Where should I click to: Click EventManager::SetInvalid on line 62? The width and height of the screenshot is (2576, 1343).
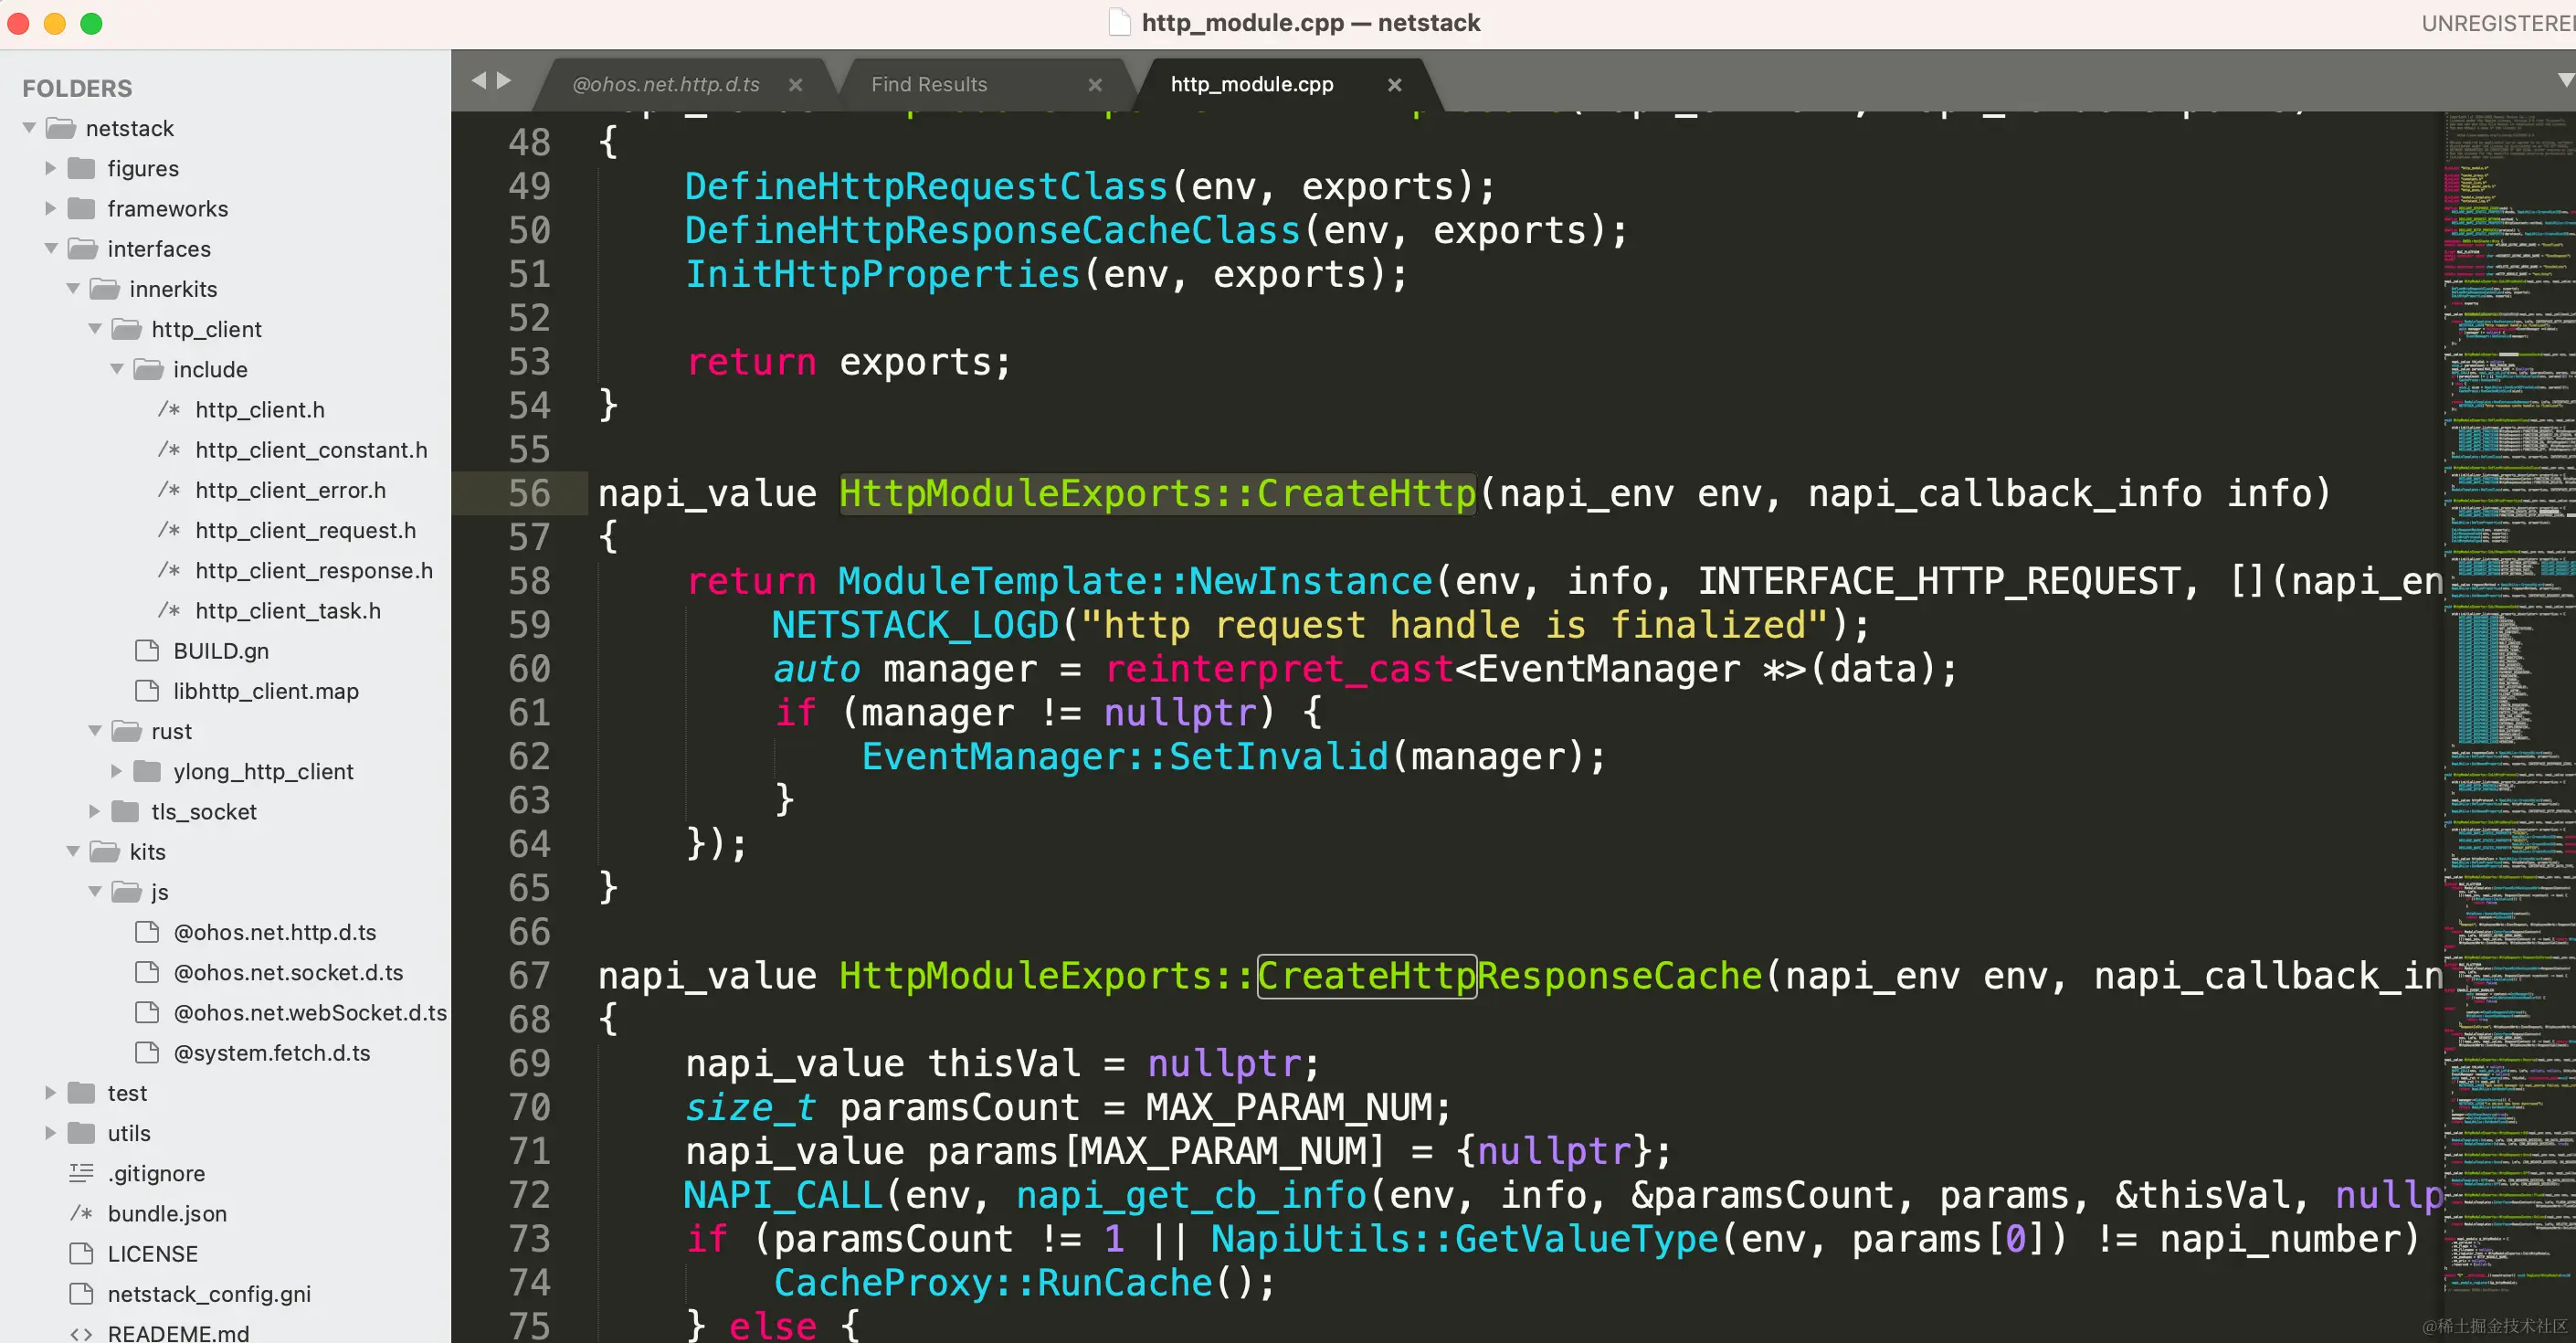point(1125,756)
